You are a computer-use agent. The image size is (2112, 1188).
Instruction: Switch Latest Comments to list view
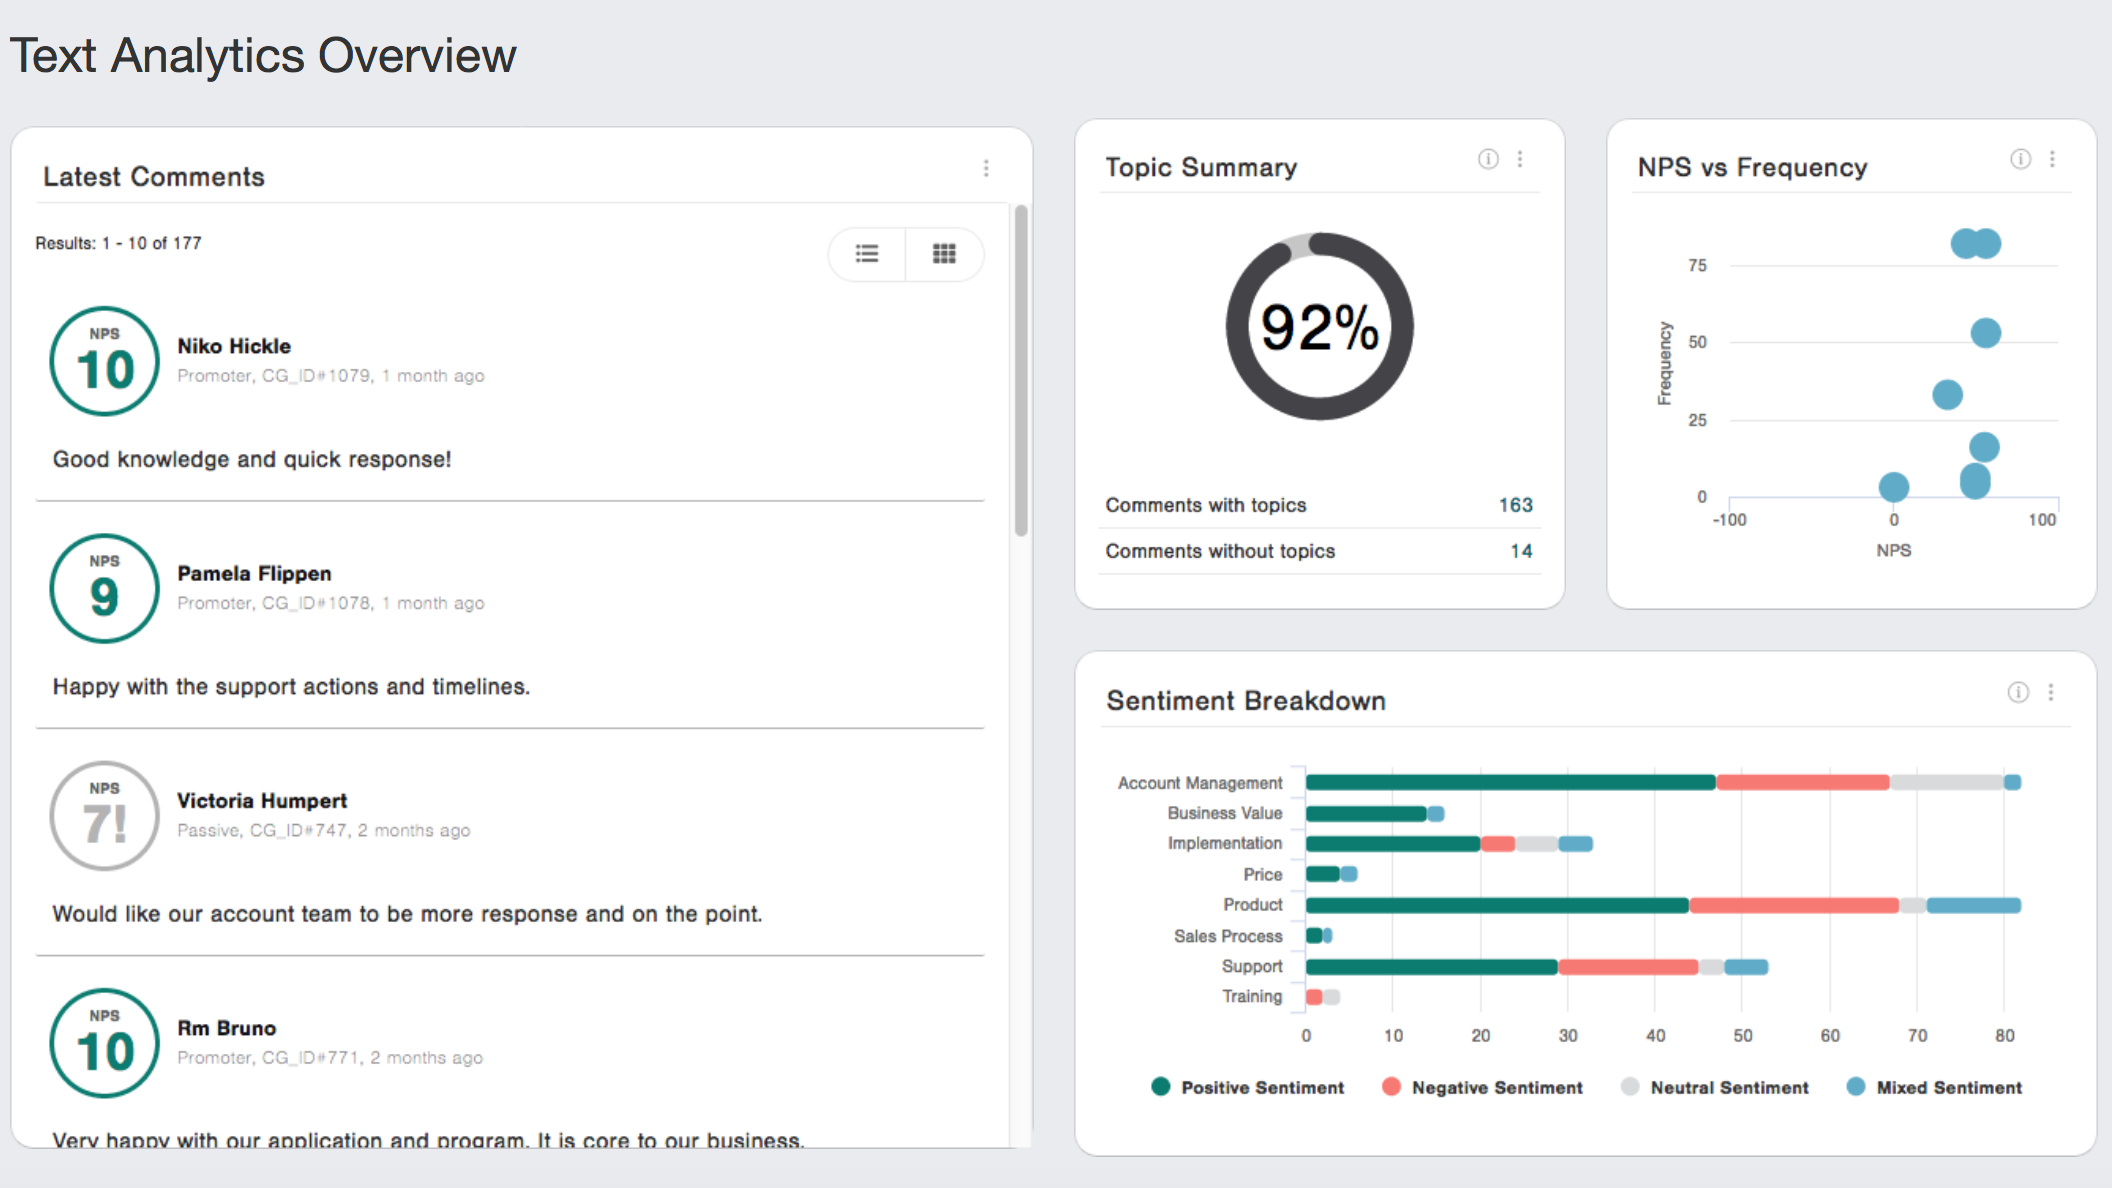pos(867,254)
